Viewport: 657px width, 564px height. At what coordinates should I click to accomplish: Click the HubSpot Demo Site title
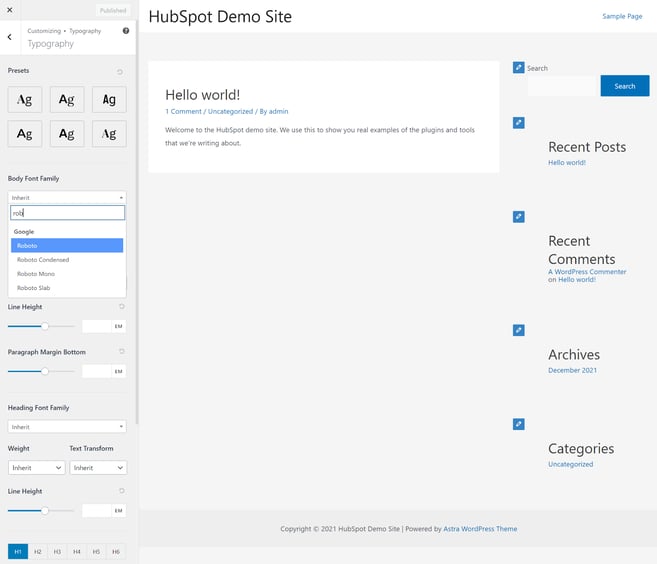tap(220, 17)
